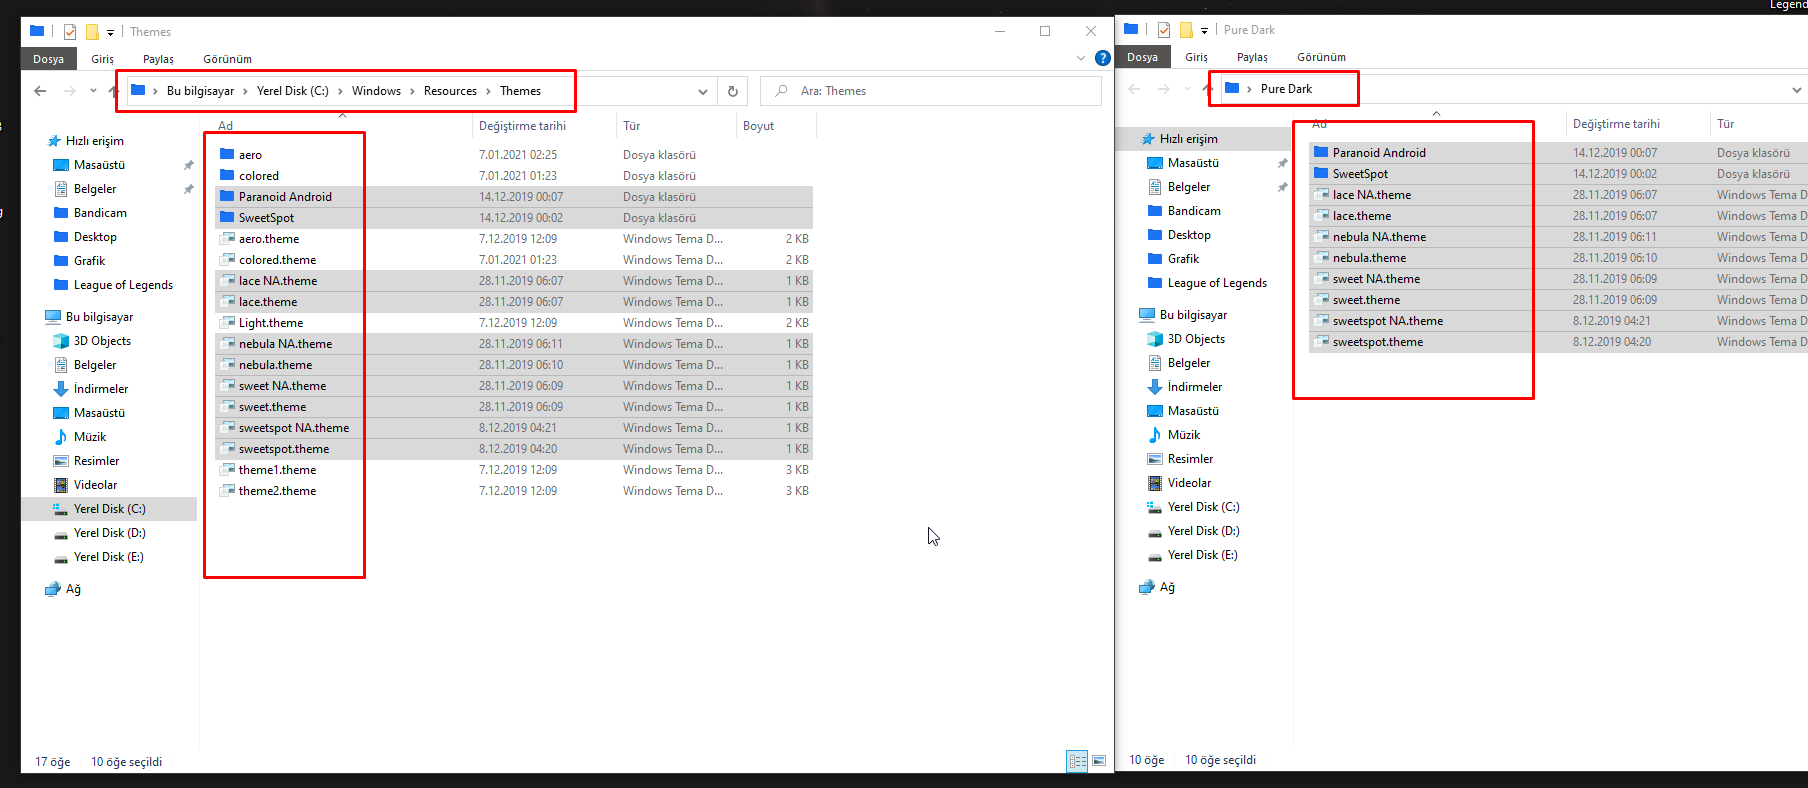The height and width of the screenshot is (788, 1808).
Task: Open Müzik in Themes window sidebar
Action: pyautogui.click(x=89, y=437)
